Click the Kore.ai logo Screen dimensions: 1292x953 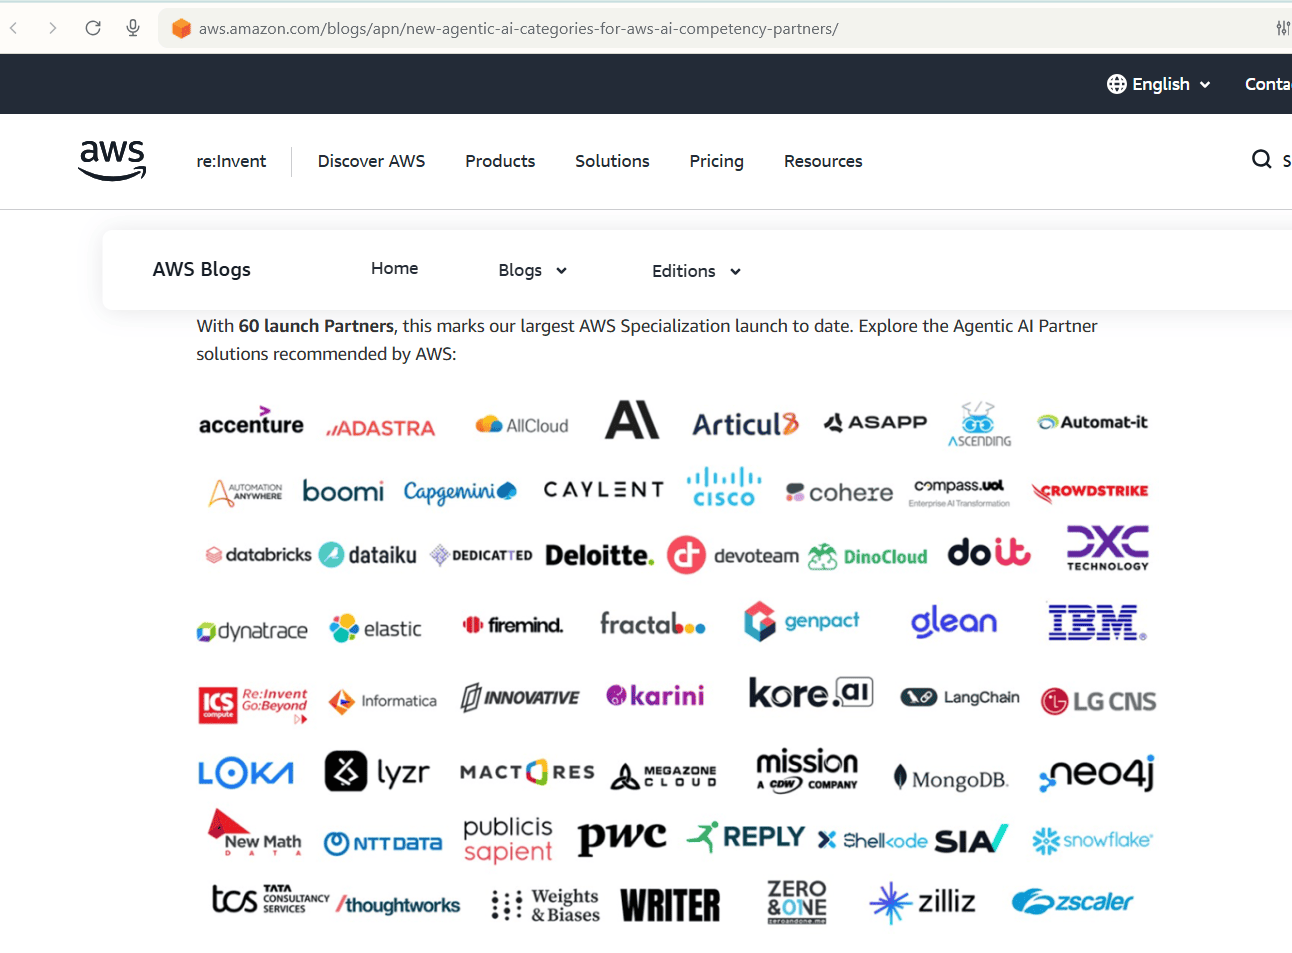pos(811,692)
